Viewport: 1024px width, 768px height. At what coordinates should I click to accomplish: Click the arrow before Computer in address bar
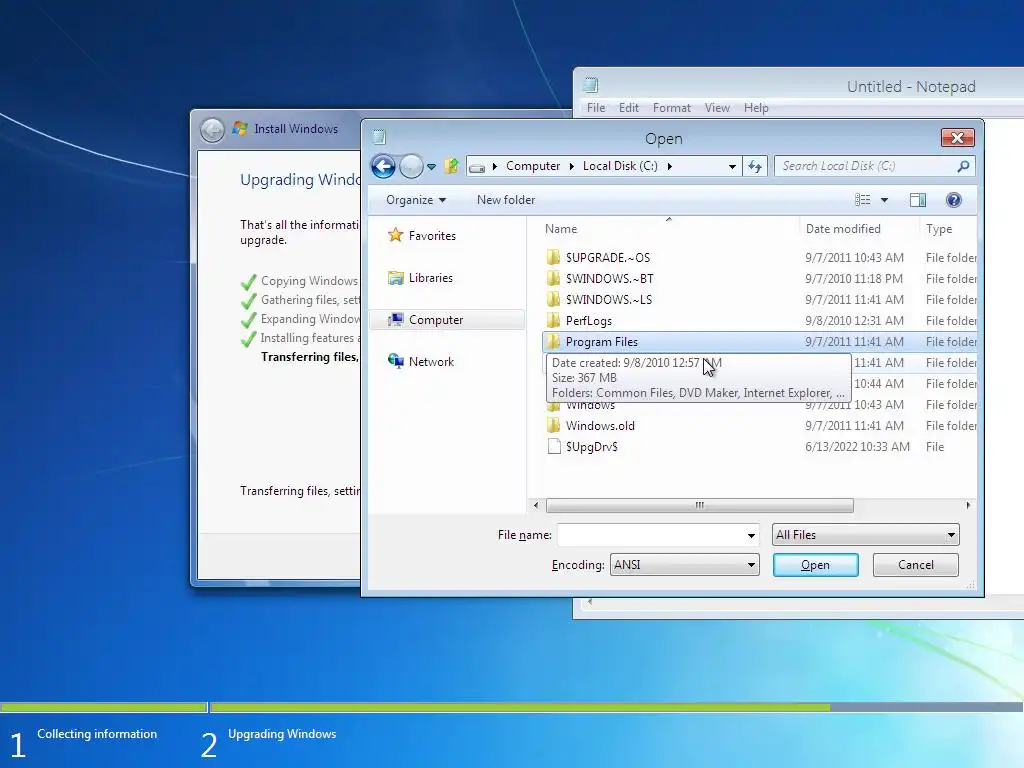pos(494,167)
